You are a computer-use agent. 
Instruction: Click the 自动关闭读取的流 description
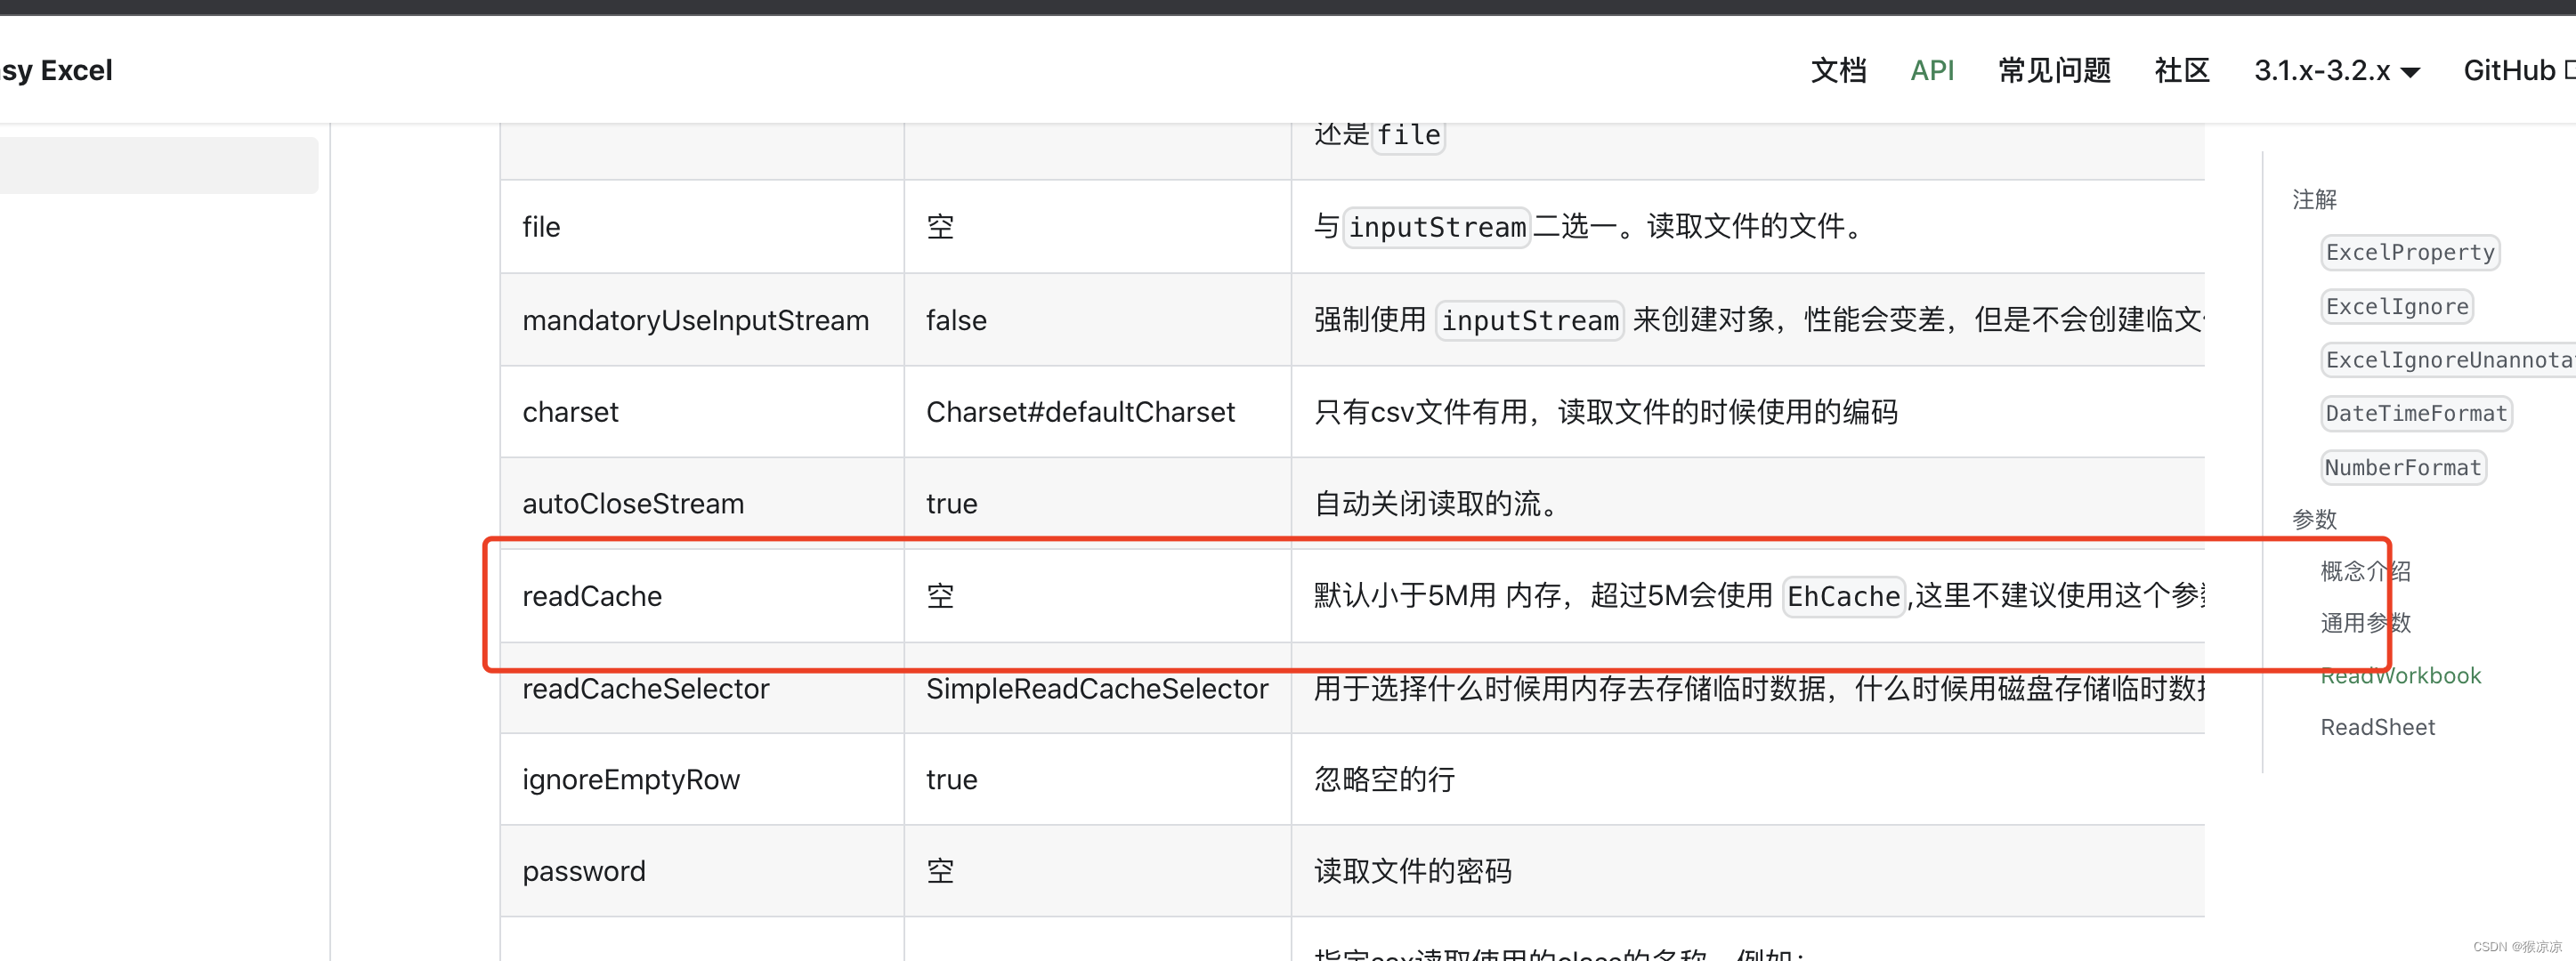coord(1436,504)
